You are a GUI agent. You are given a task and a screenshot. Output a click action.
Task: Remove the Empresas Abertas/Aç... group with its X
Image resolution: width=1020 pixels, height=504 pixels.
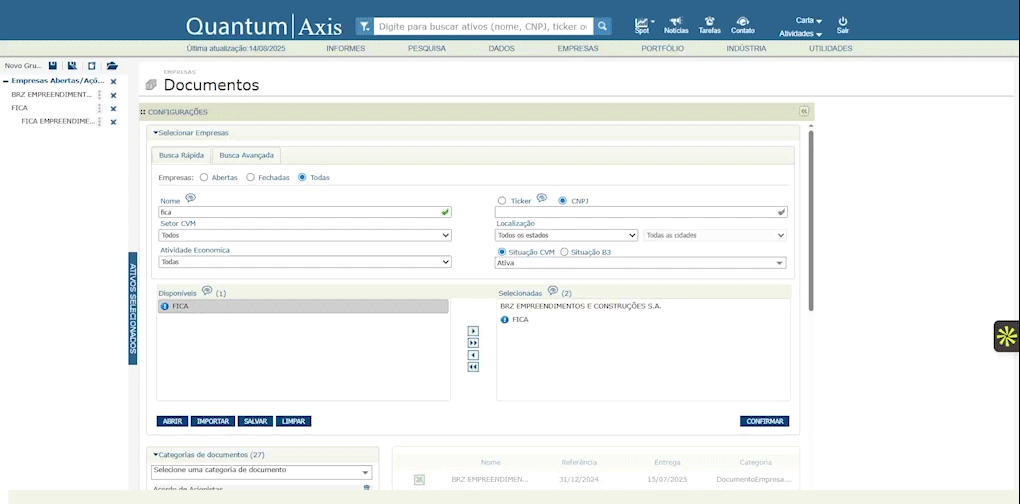pos(113,82)
